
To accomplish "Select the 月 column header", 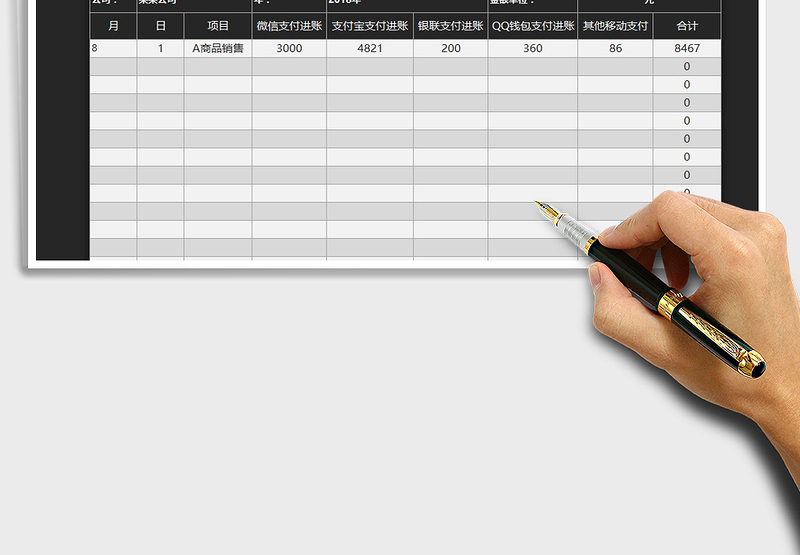I will [113, 26].
